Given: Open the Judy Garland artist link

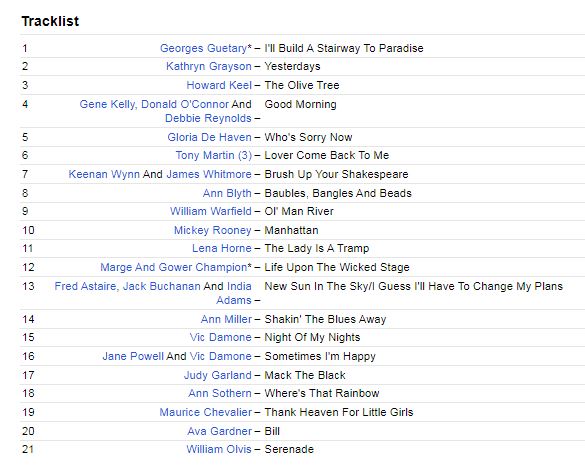Looking at the screenshot, I should pos(218,375).
